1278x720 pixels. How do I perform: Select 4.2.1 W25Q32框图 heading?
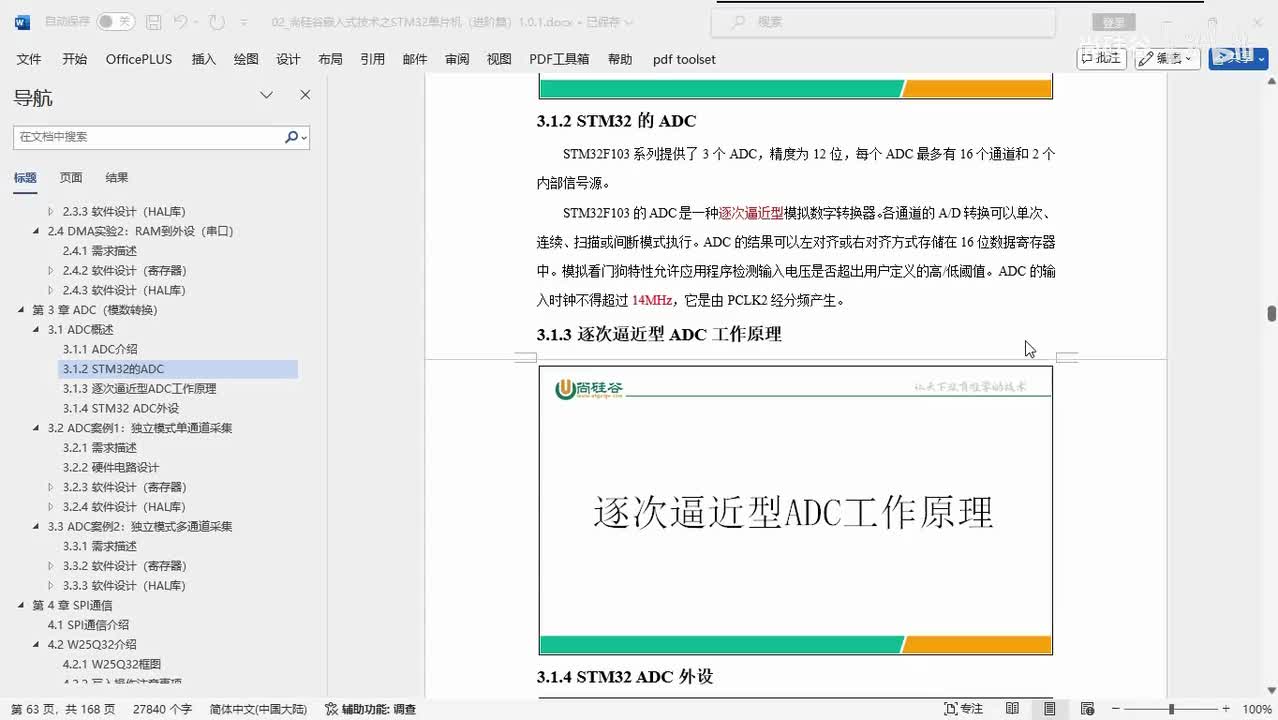[112, 664]
